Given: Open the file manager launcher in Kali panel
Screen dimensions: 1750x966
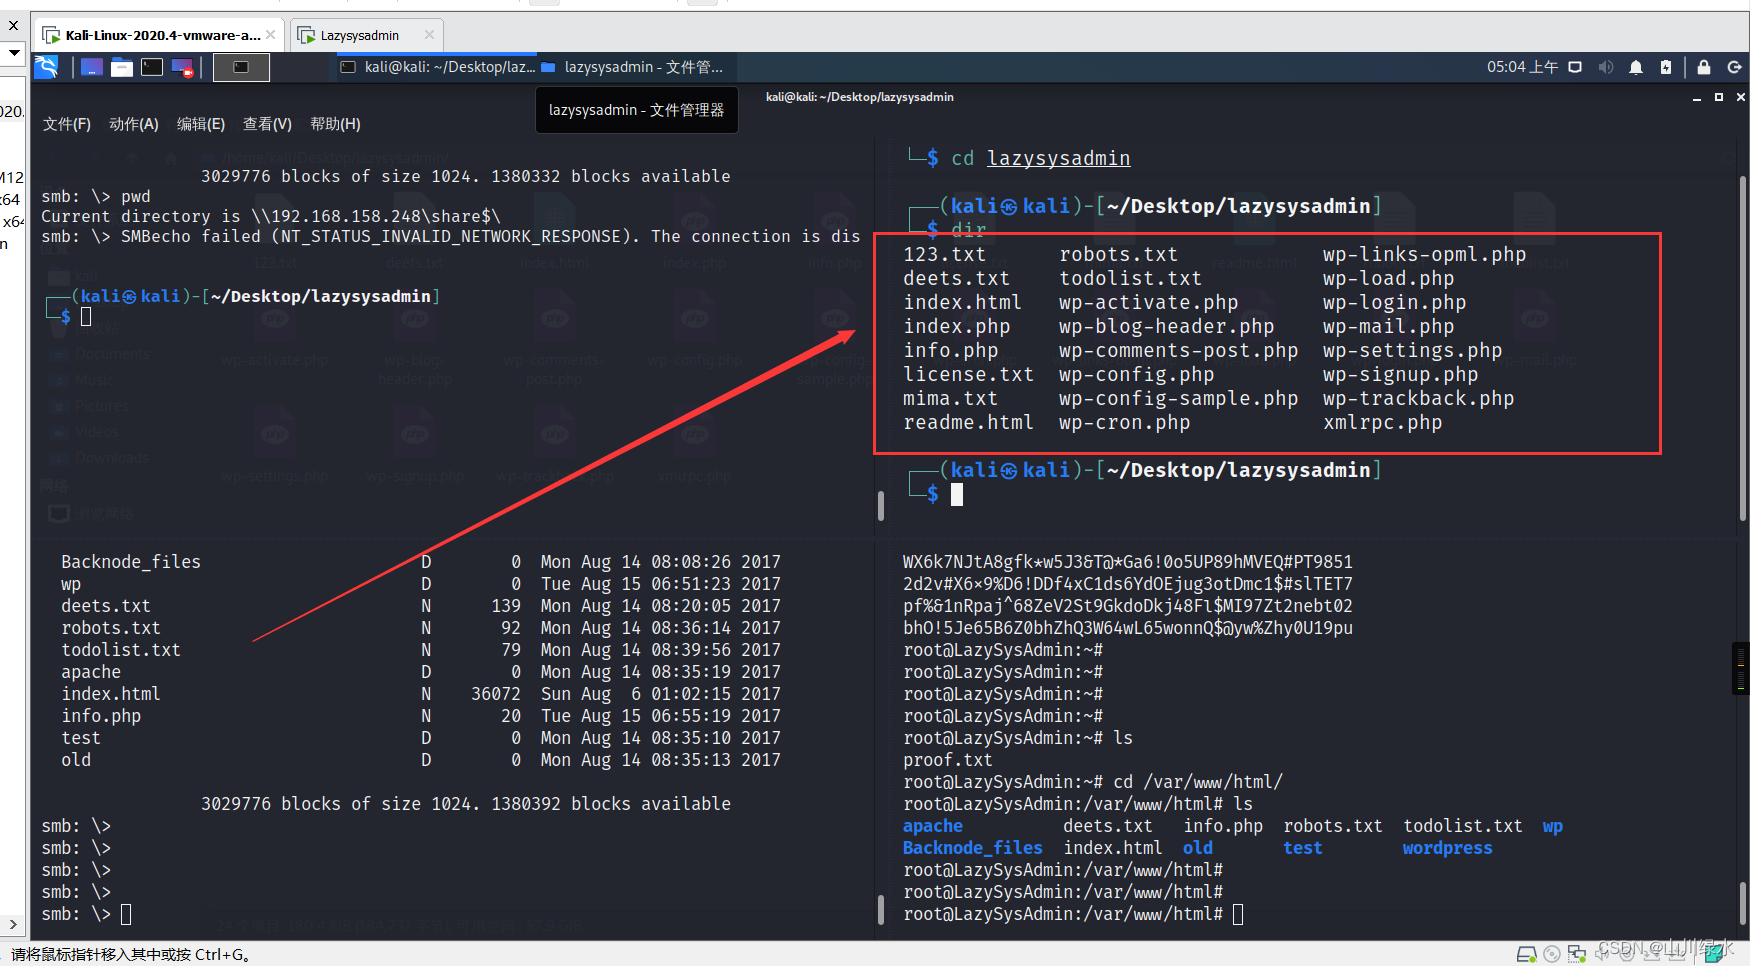Looking at the screenshot, I should coord(122,67).
